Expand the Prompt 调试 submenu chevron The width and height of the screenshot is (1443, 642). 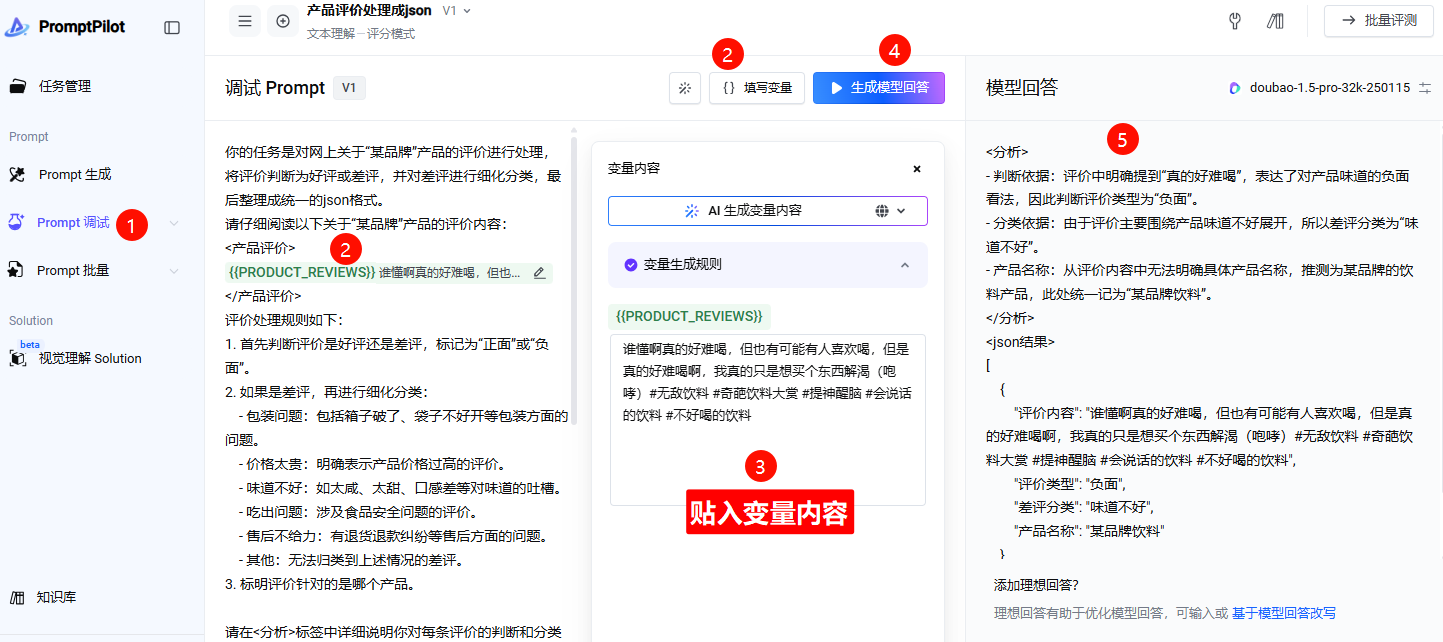coord(175,222)
